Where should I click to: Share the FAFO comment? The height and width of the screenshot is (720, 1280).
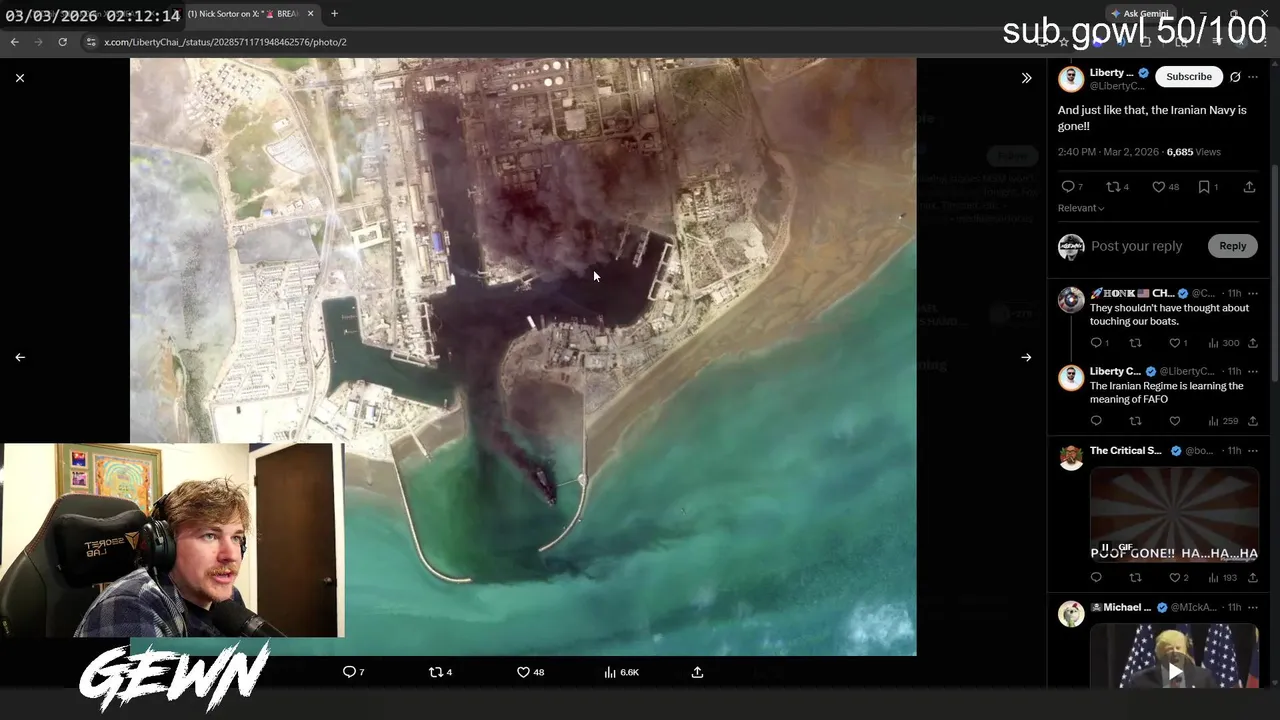coord(1252,421)
